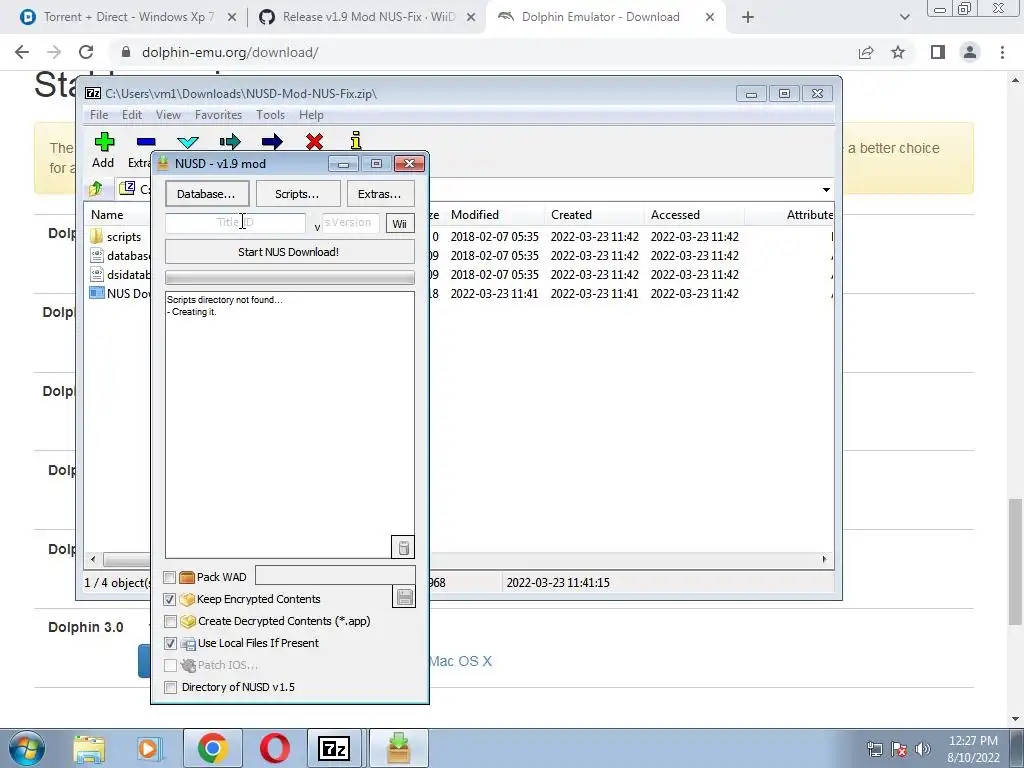
Task: Open the NUSD Database... menu button
Action: tap(206, 194)
